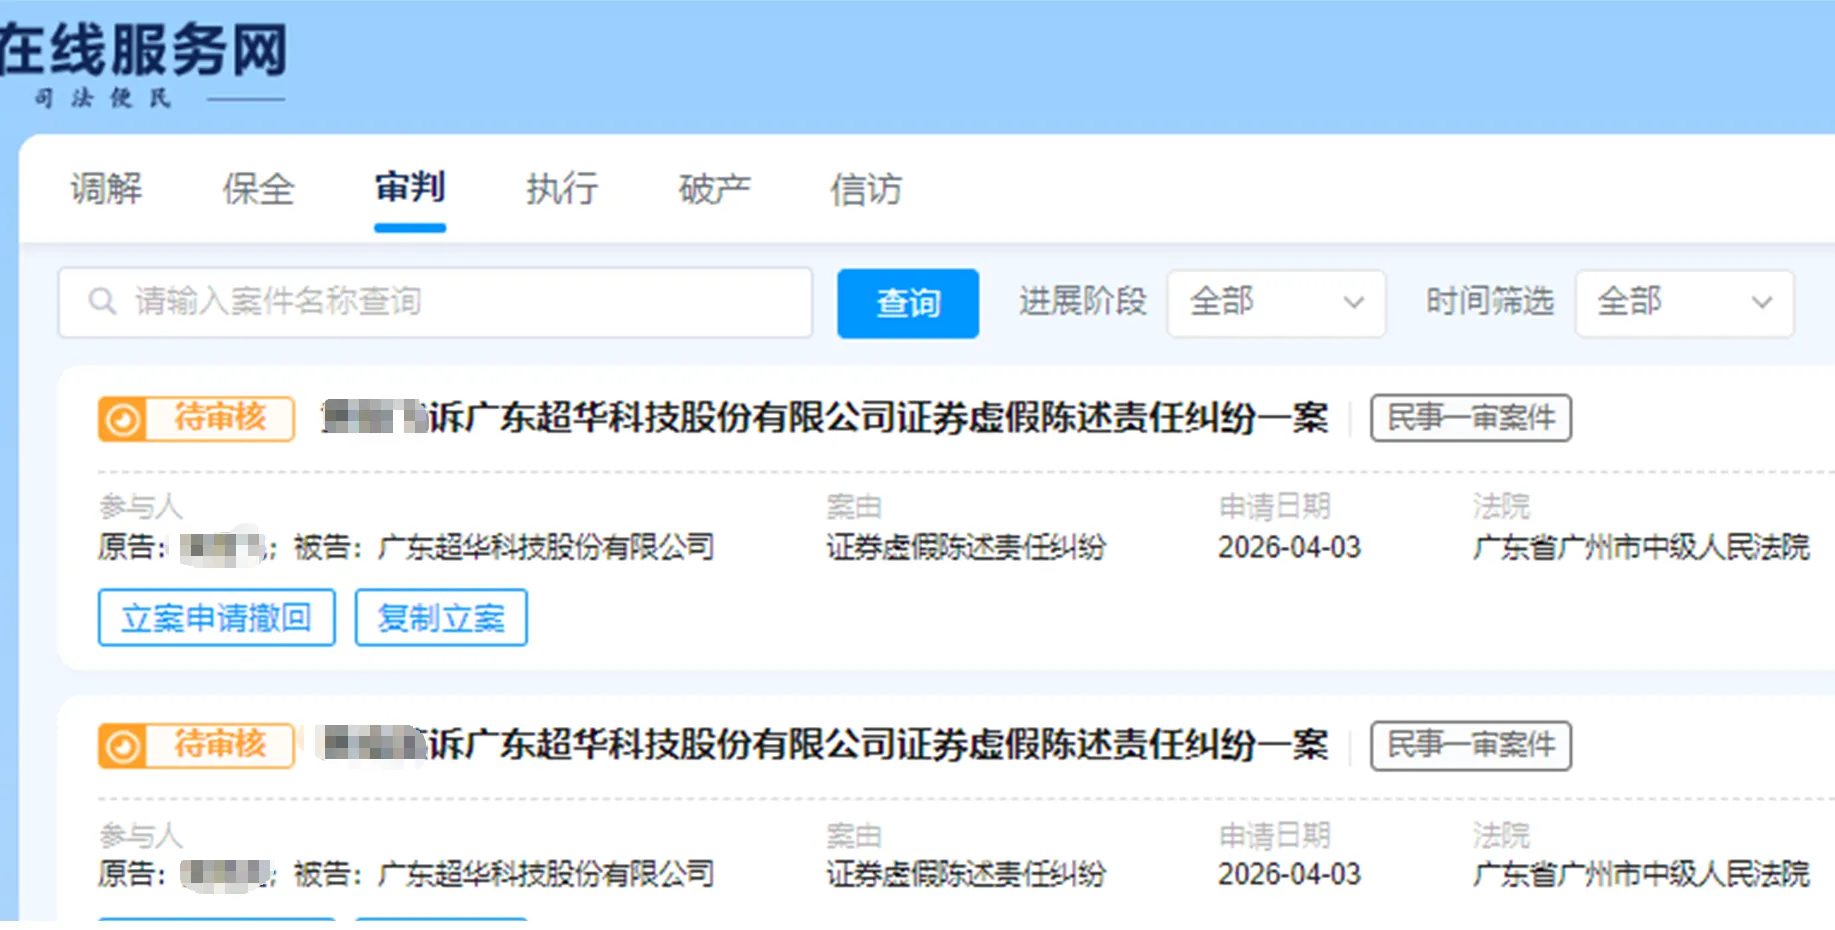This screenshot has width=1835, height=930.
Task: Switch to the 调解 tab
Action: point(106,189)
